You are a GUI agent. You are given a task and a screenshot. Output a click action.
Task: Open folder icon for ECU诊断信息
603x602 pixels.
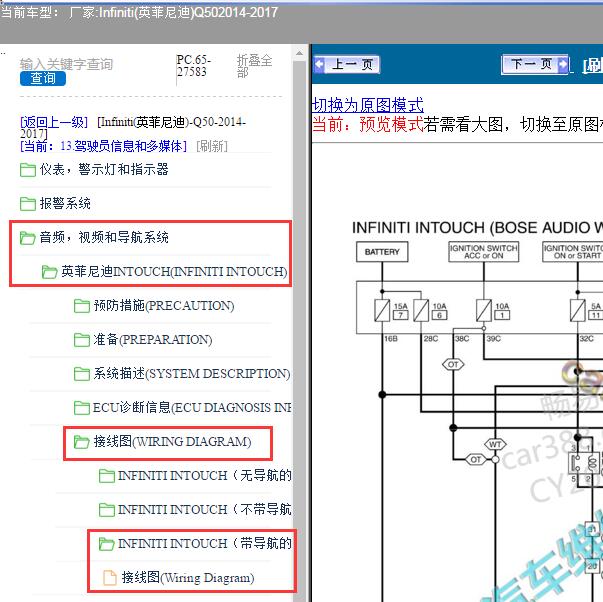pyautogui.click(x=82, y=408)
